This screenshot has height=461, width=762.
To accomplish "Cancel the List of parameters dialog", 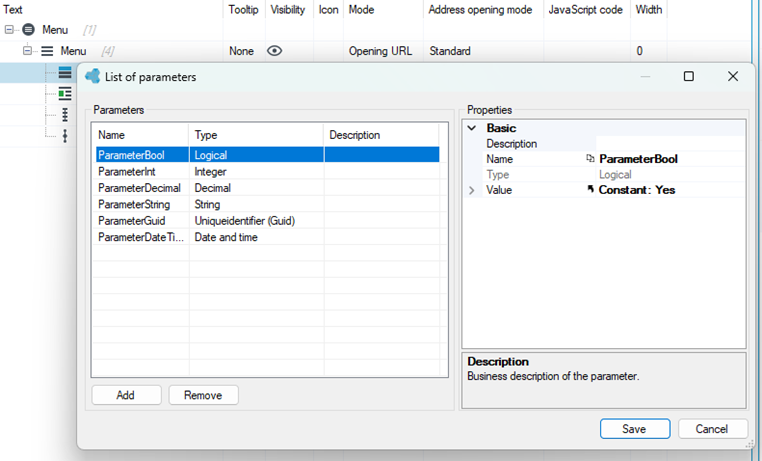I will 712,428.
